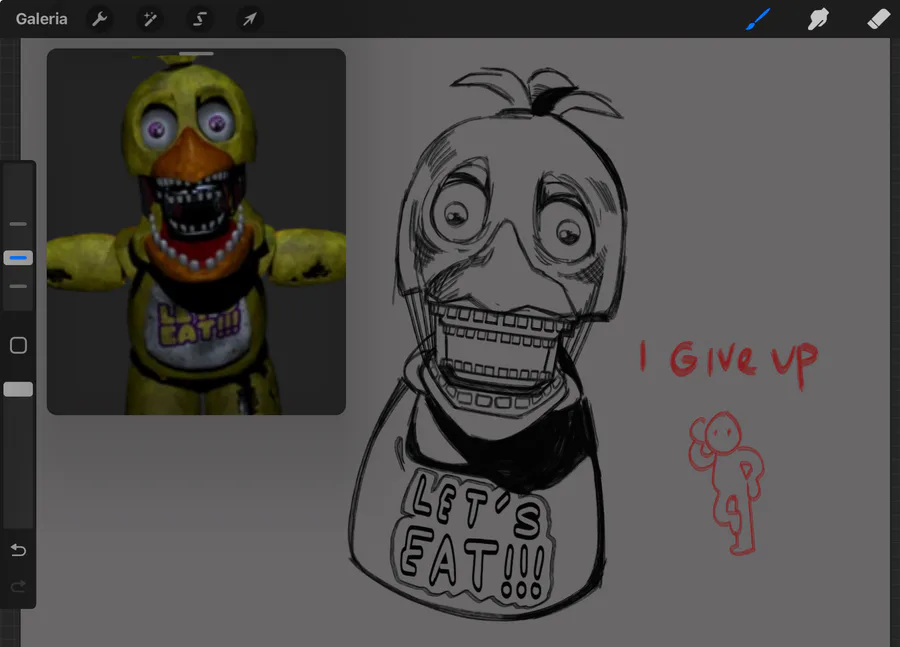Screen dimensions: 900x647
Task: Tap the blue brush size slider handle
Action: point(18,258)
